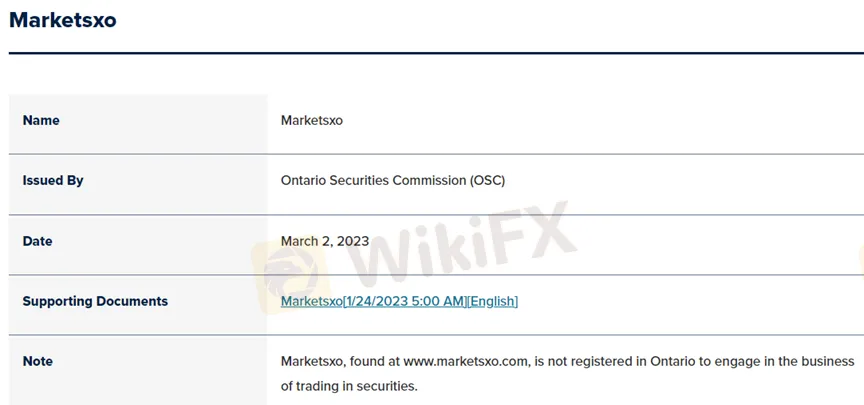Select the Note row label

38,361
